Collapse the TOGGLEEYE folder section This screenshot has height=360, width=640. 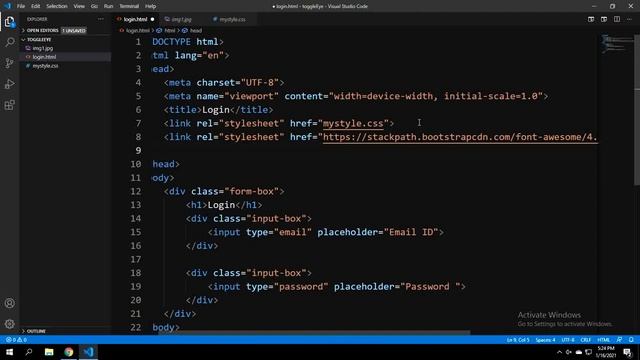click(x=65, y=40)
